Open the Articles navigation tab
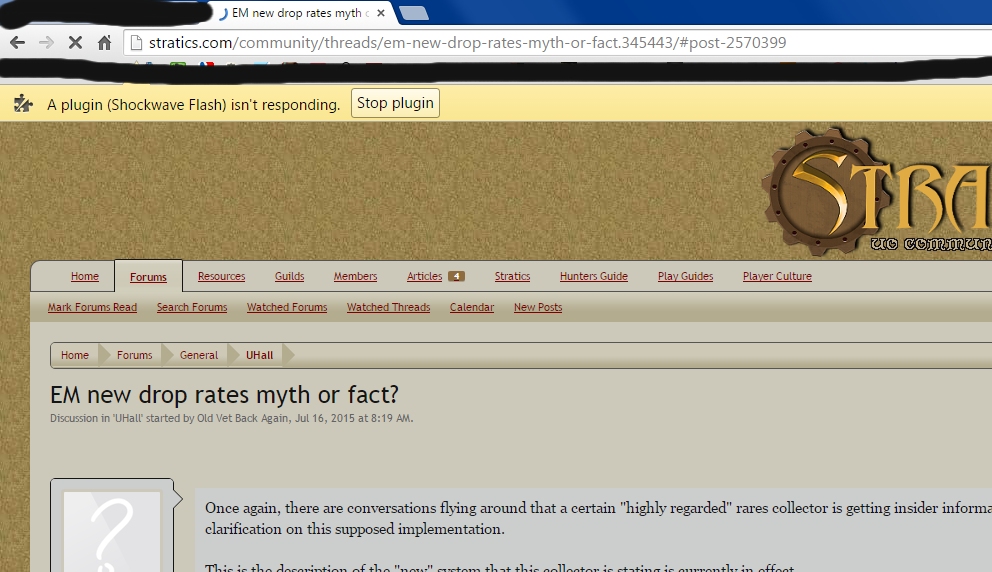The height and width of the screenshot is (572, 992). (425, 277)
